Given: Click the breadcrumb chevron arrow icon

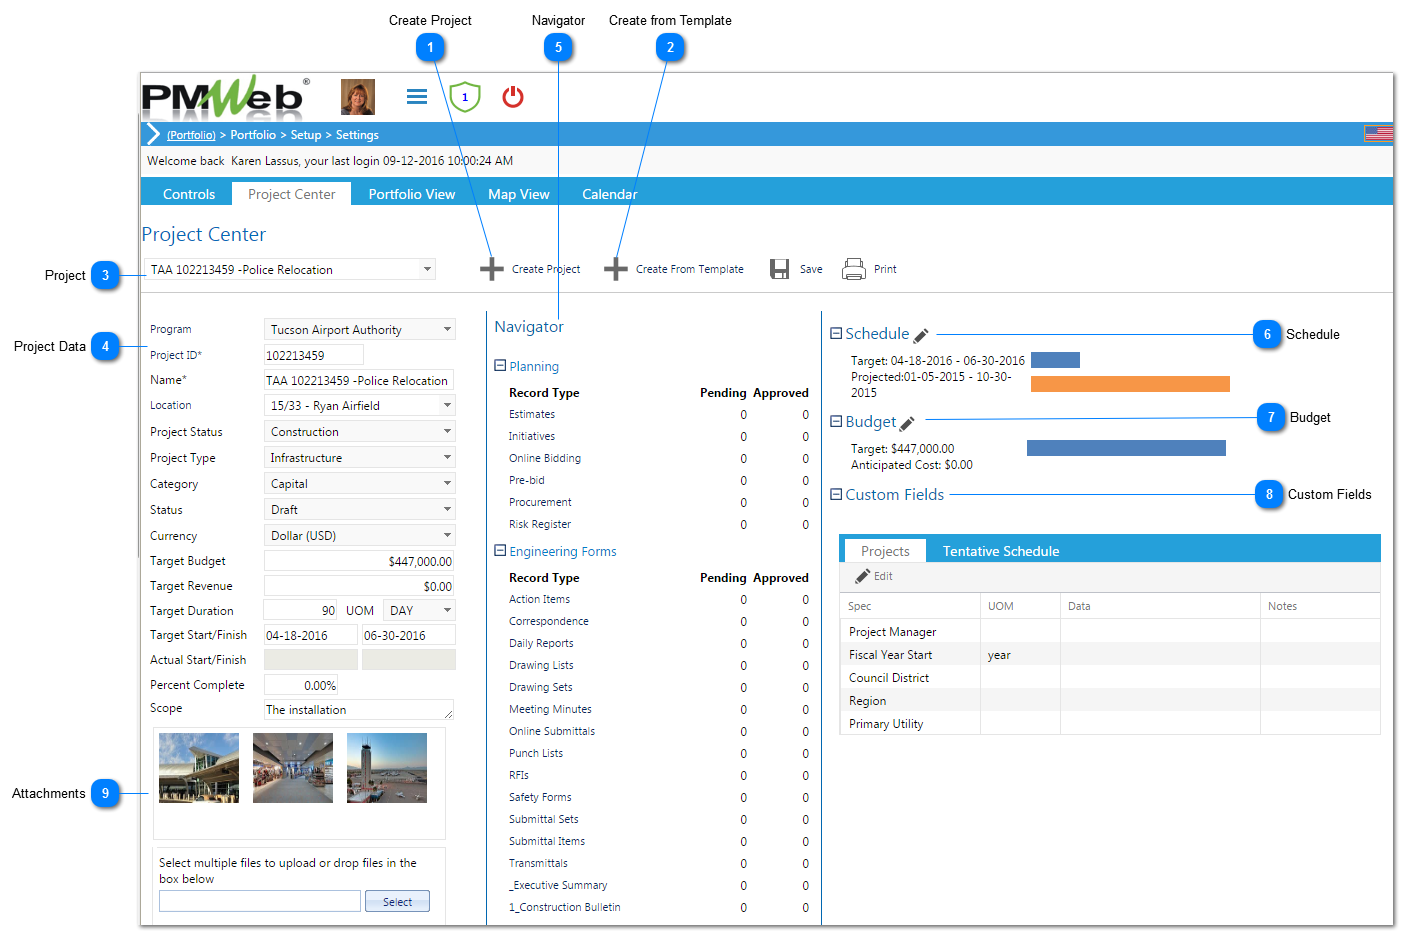Looking at the screenshot, I should (153, 134).
